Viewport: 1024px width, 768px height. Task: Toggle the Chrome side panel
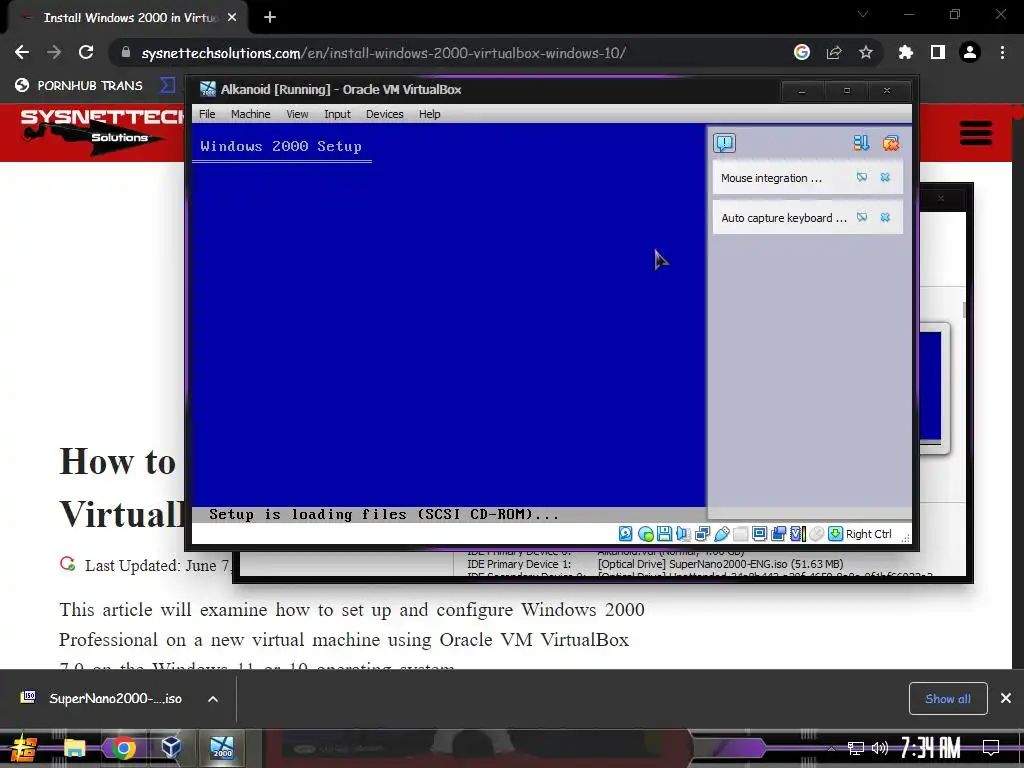[x=938, y=52]
